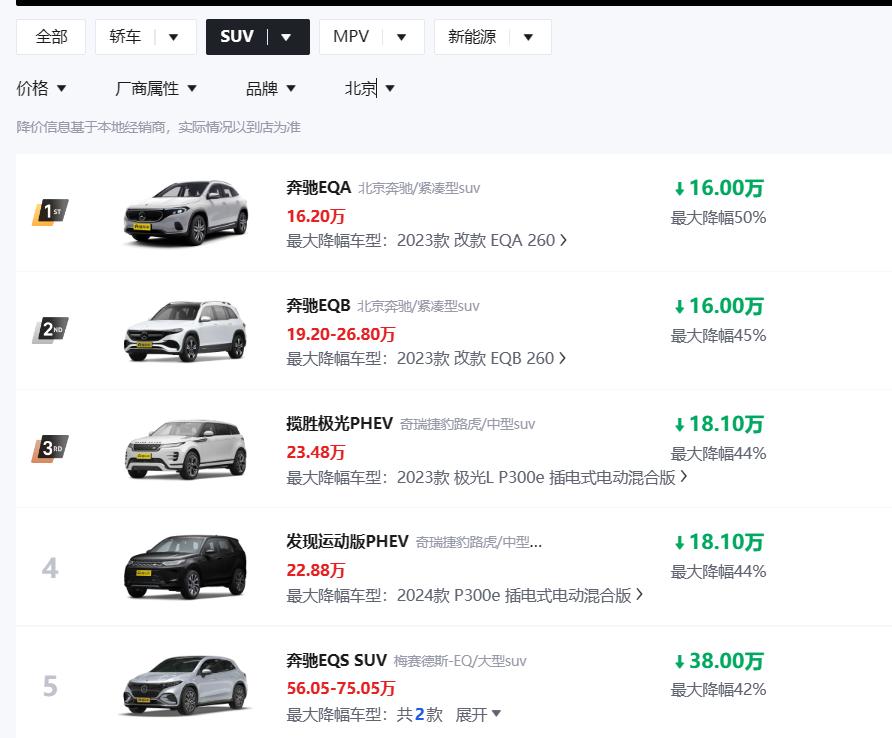Open the 品牌 filter dropdown
The width and height of the screenshot is (892, 738).
coord(271,88)
